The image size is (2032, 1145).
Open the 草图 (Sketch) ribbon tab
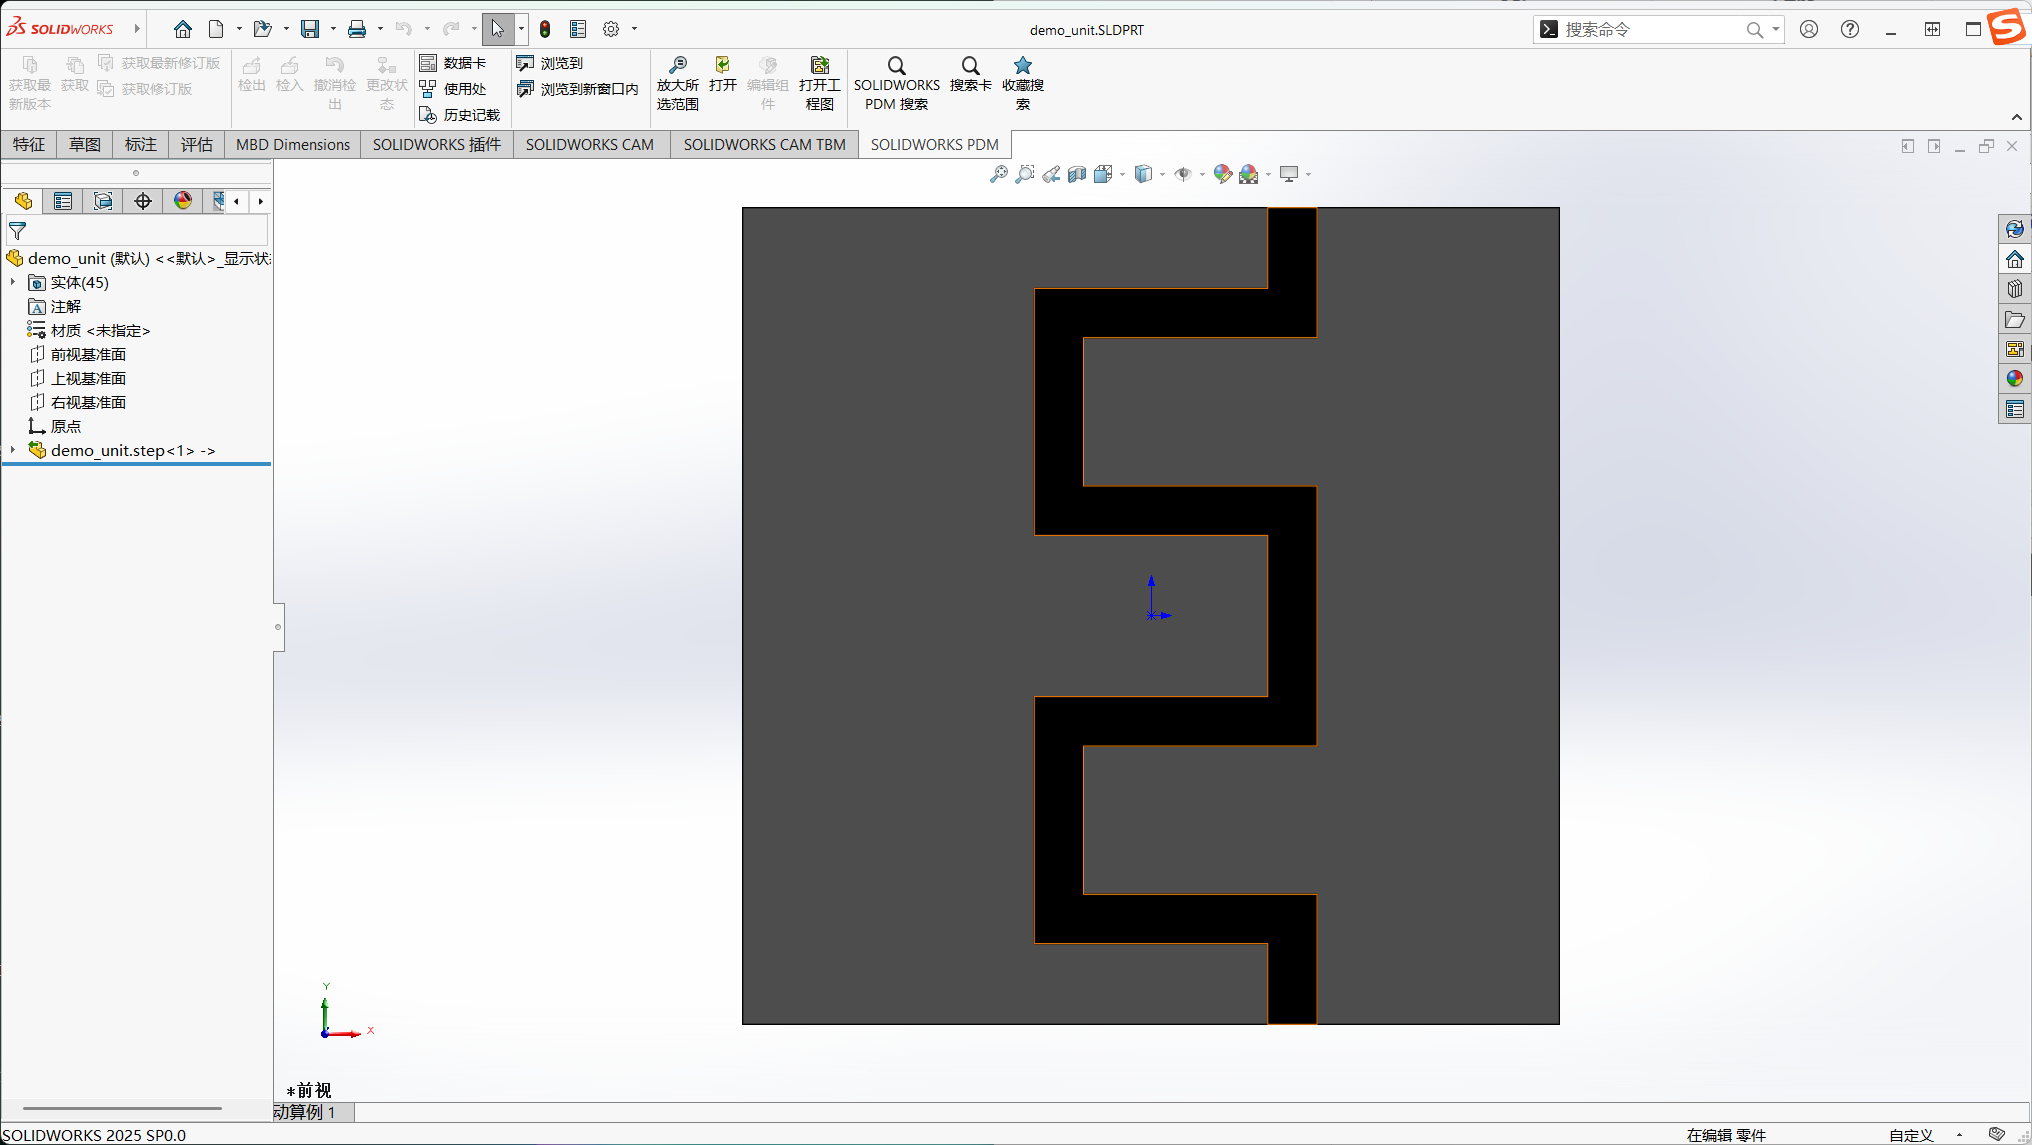click(x=84, y=144)
